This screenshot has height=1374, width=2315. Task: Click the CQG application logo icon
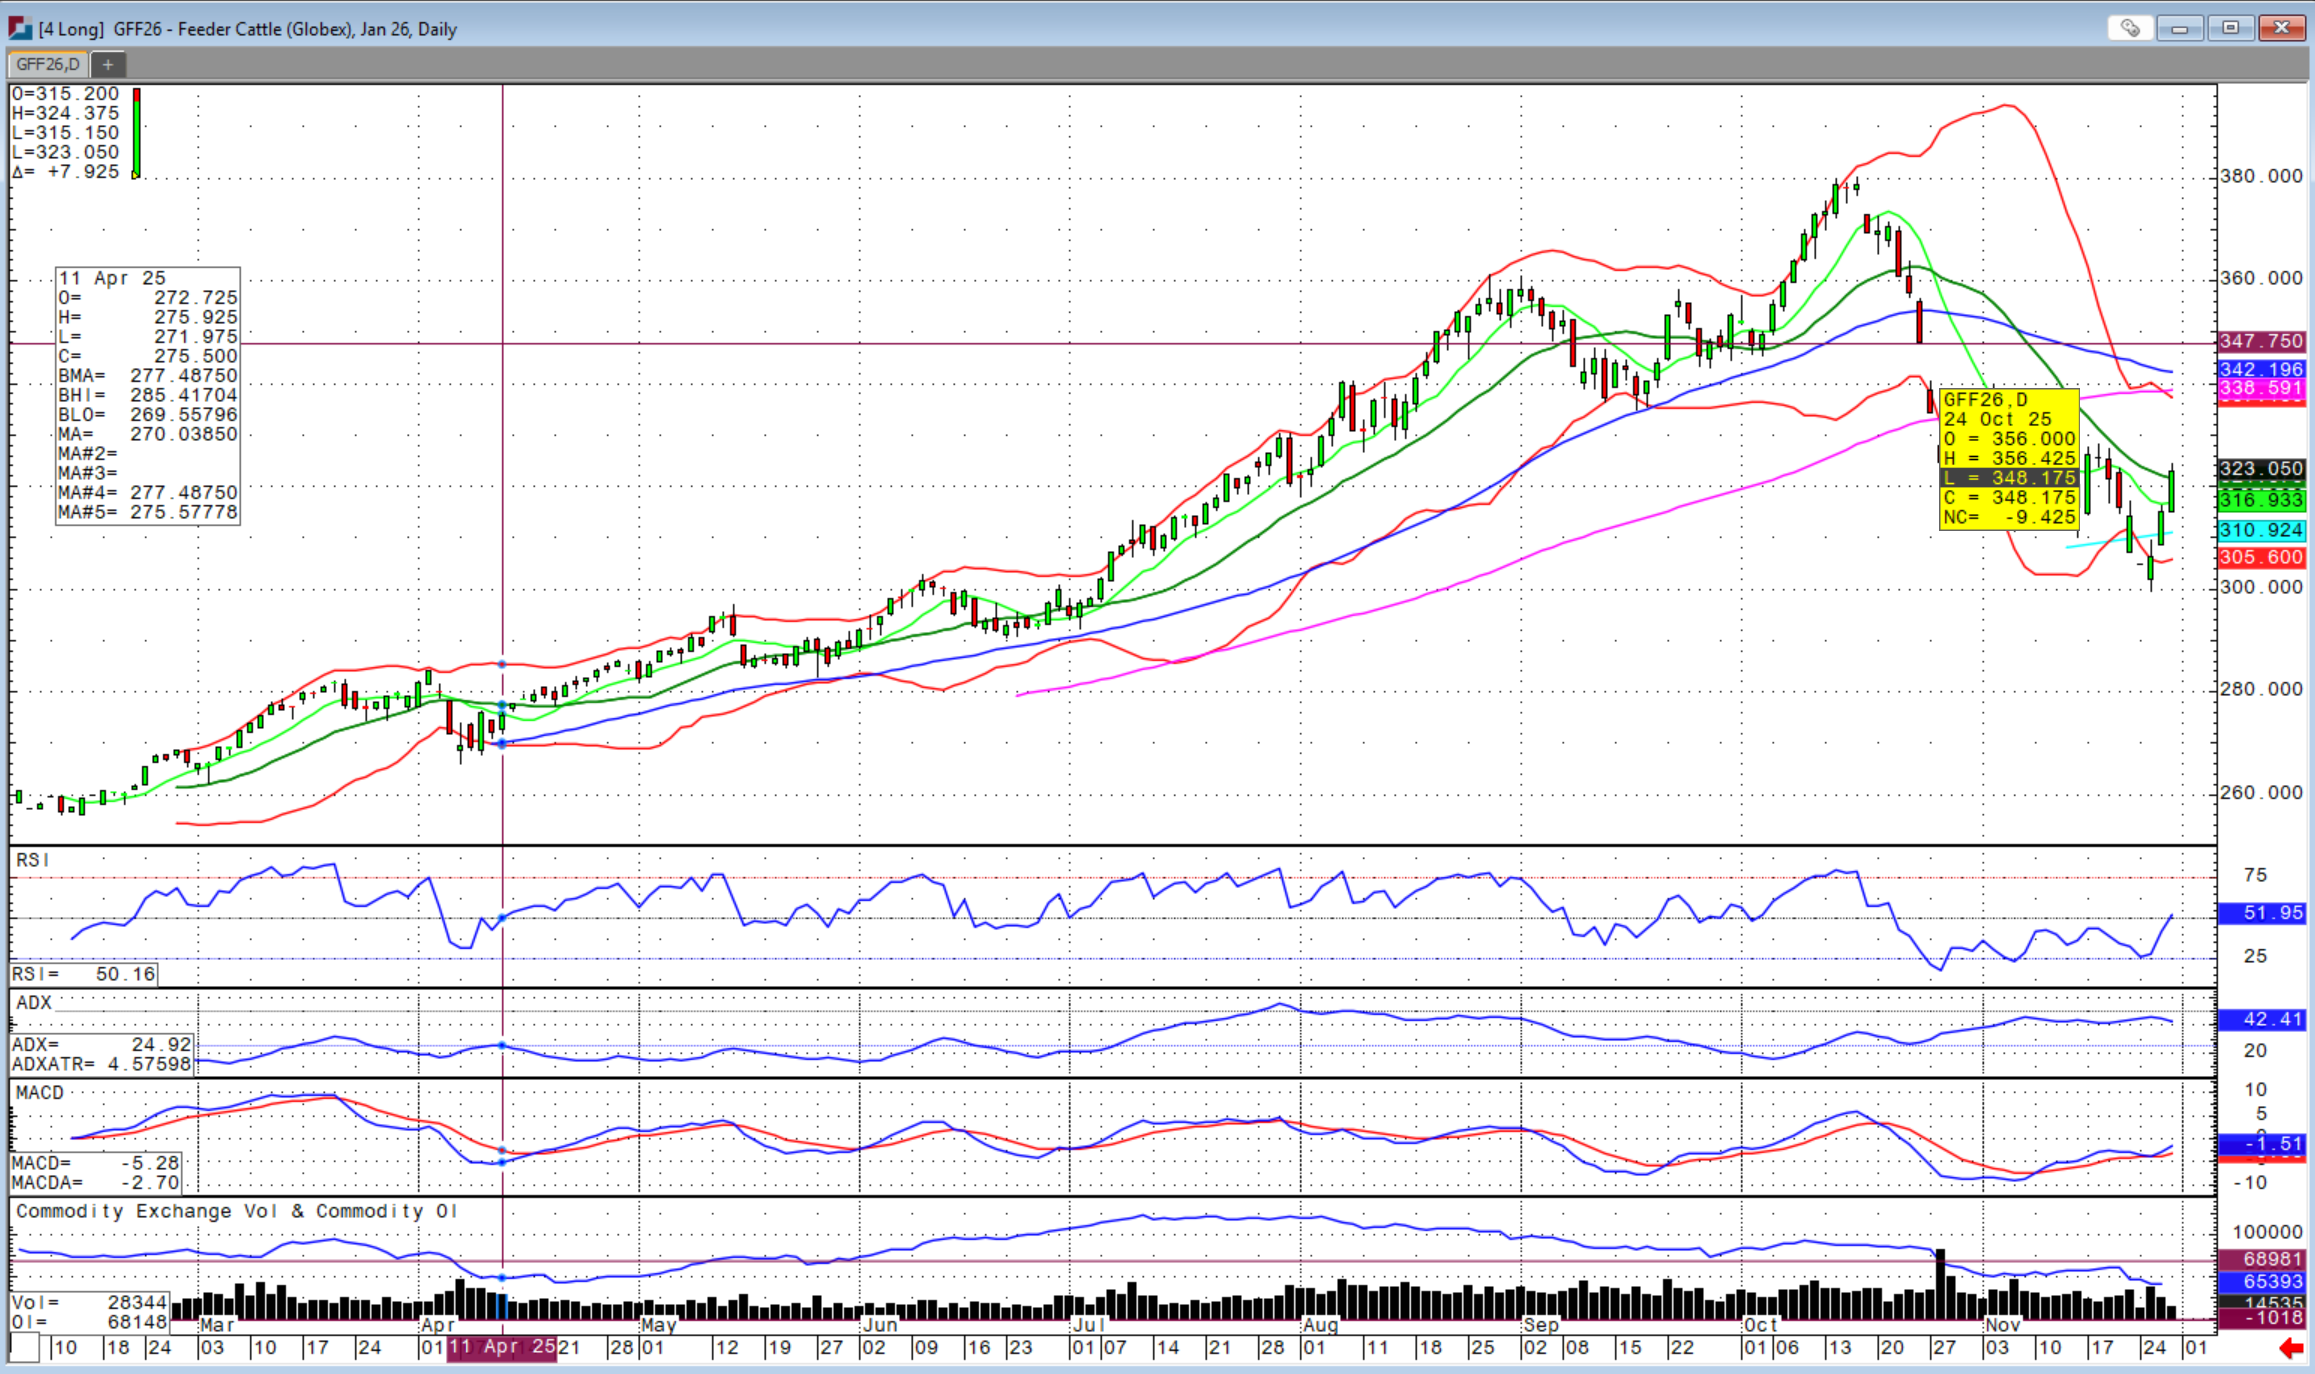(x=20, y=29)
